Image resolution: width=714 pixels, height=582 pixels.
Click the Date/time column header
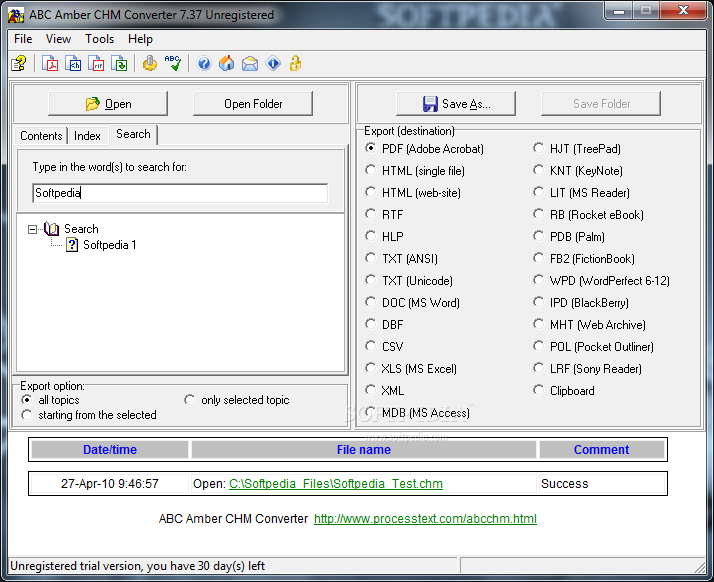[x=110, y=449]
